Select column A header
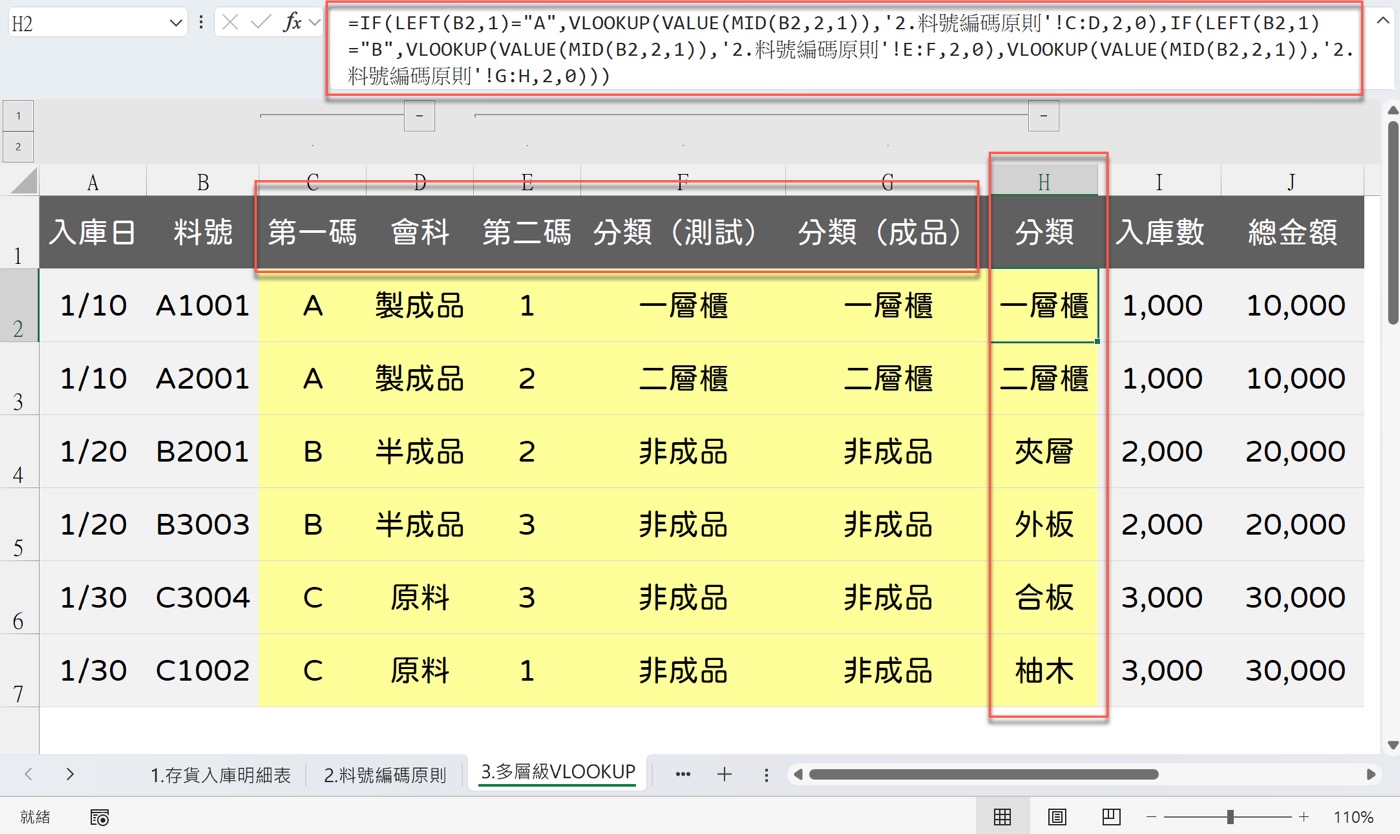Image resolution: width=1400 pixels, height=834 pixels. pos(93,181)
